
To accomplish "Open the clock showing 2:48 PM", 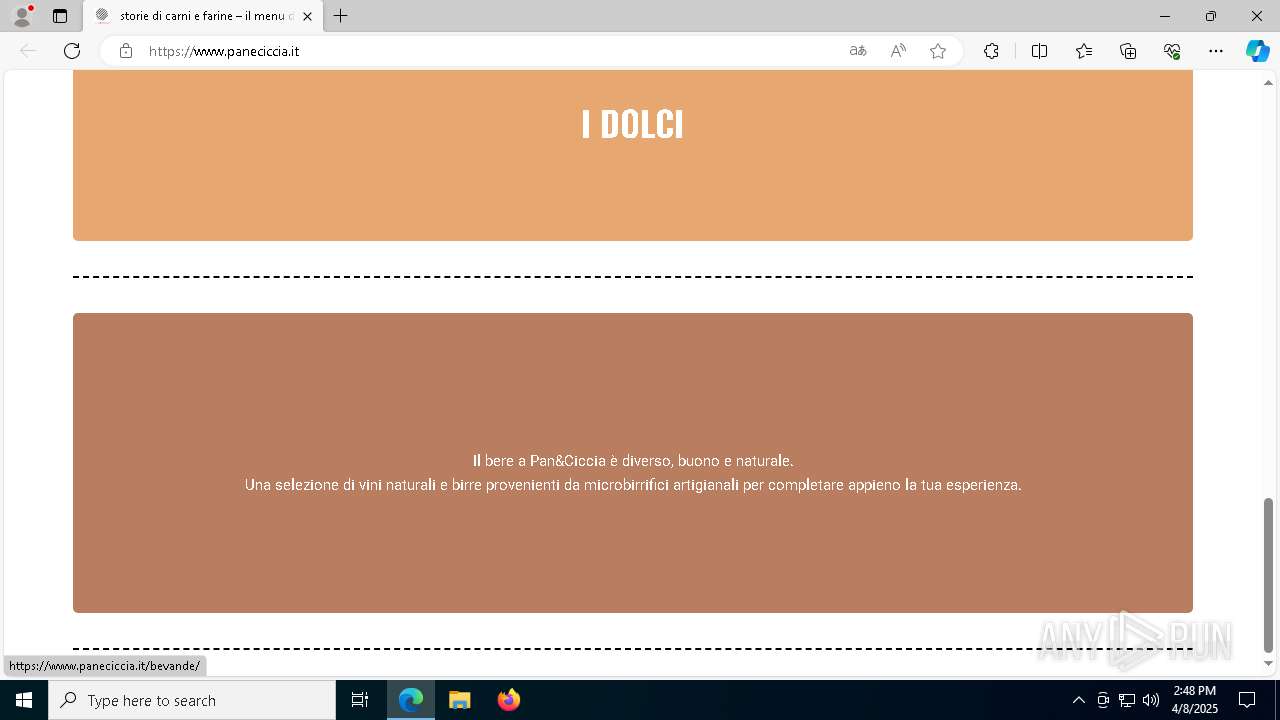I will (1195, 700).
